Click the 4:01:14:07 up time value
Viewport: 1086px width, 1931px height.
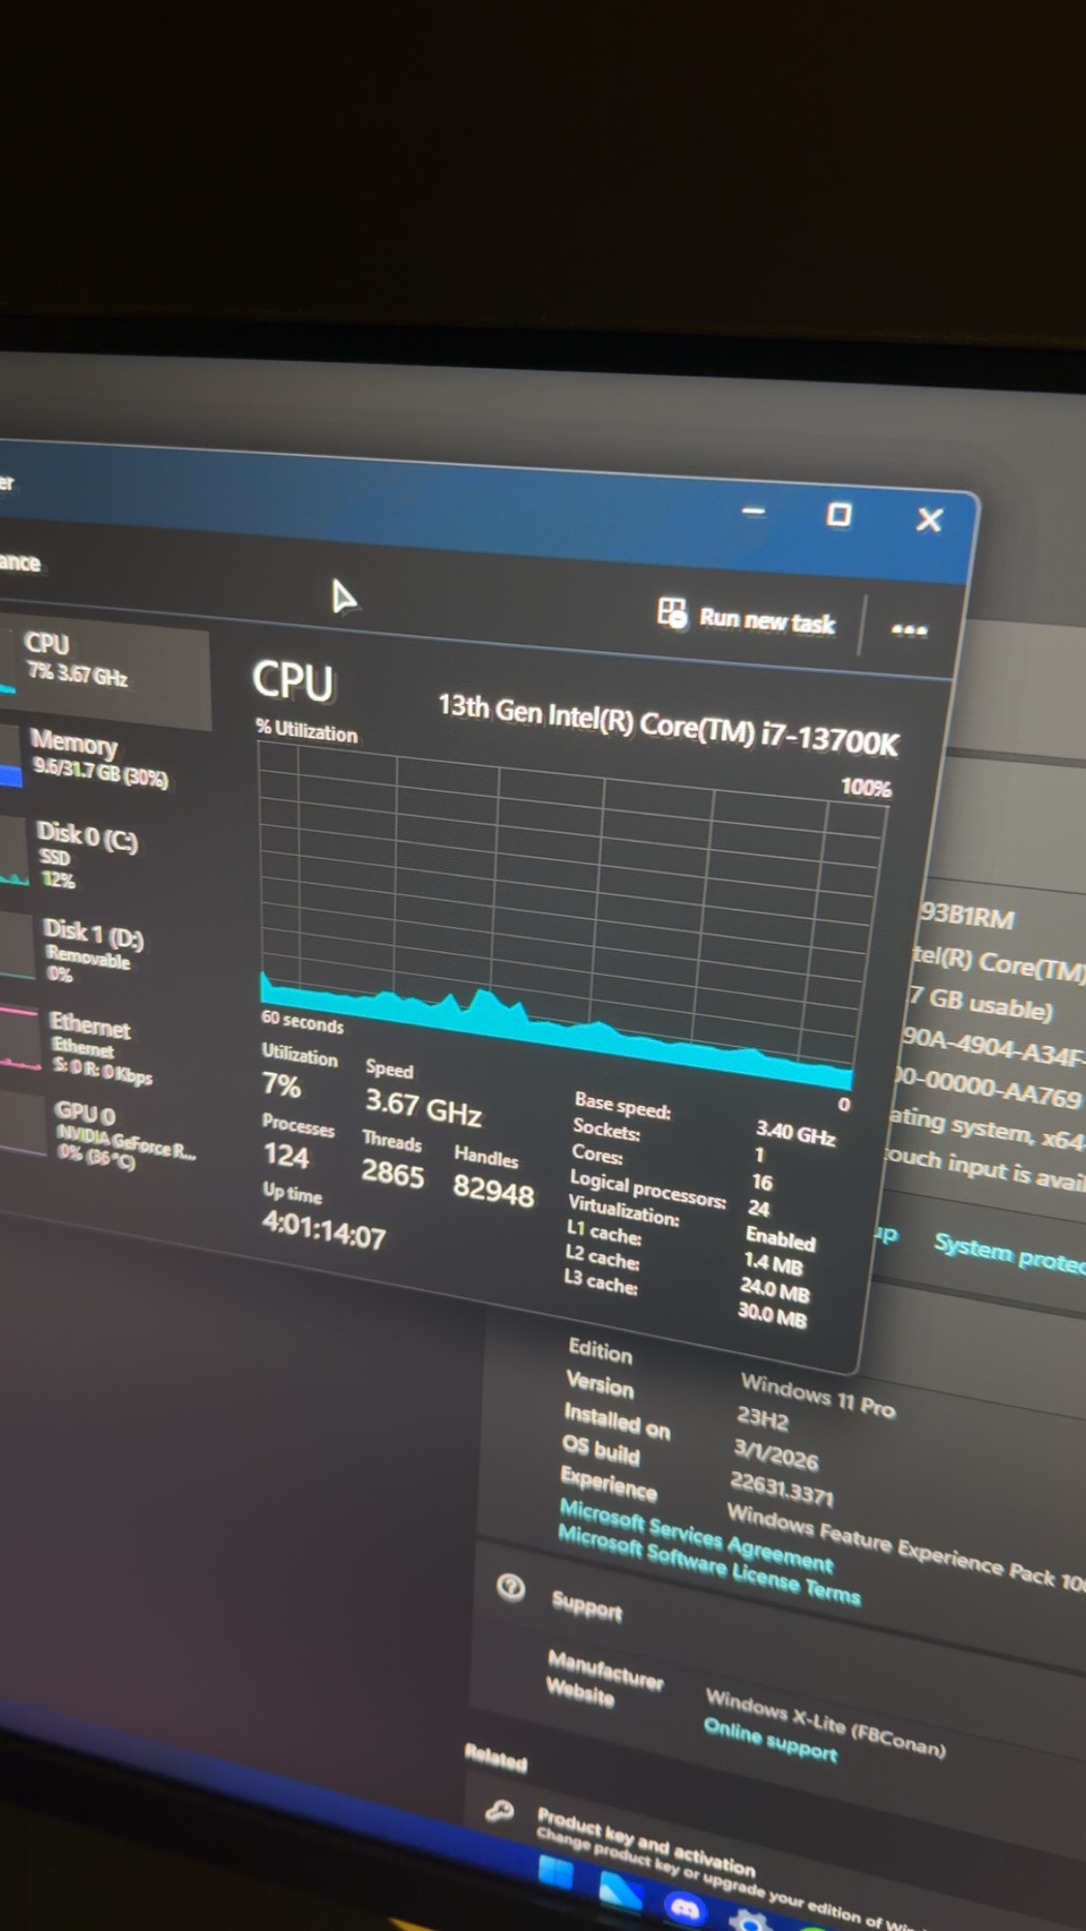[324, 1231]
